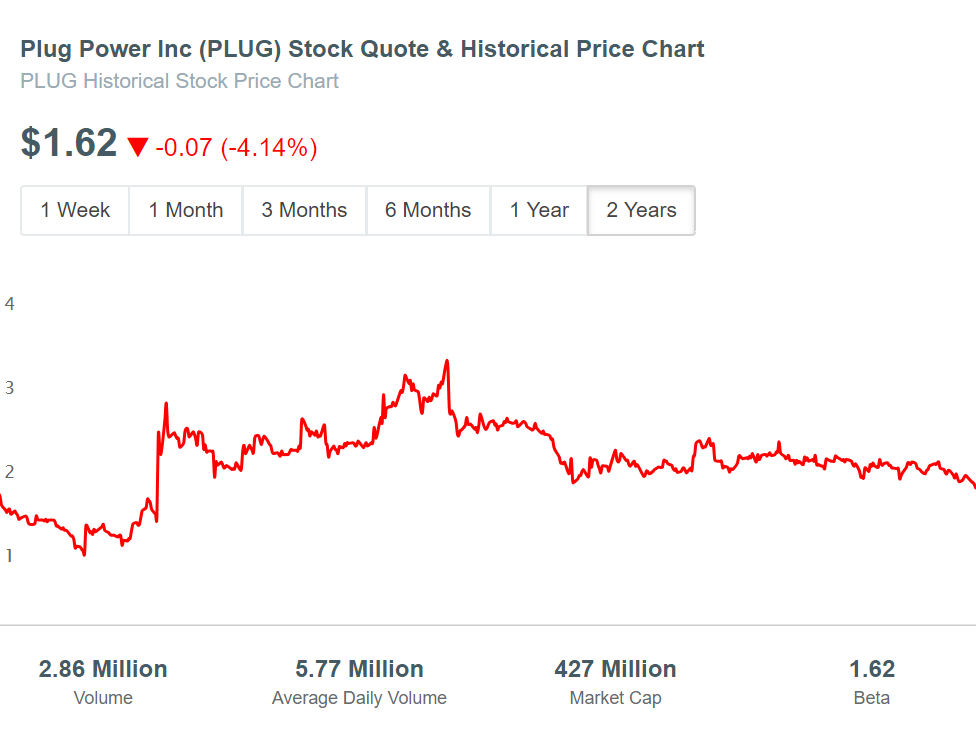Switch to the 1 Year chart
This screenshot has width=976, height=740.
(x=539, y=210)
